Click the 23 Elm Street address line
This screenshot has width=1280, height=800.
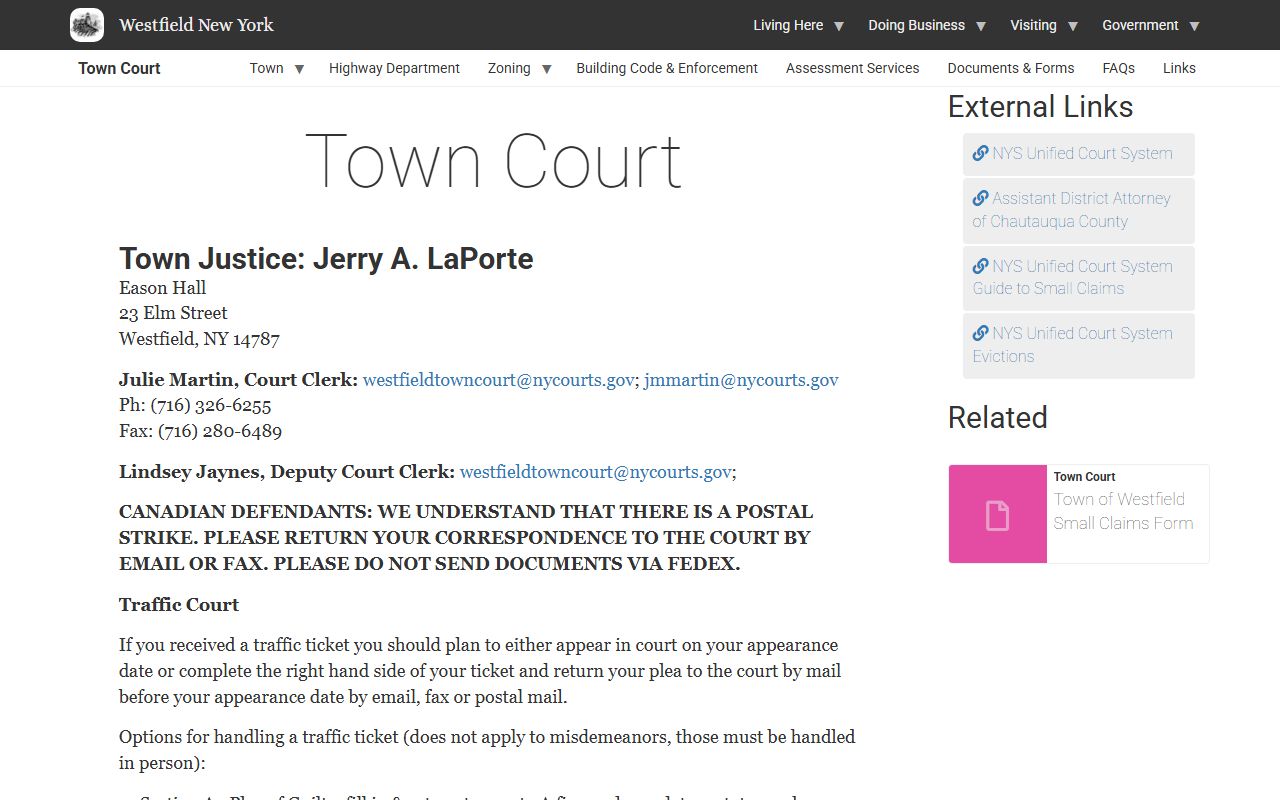click(173, 313)
